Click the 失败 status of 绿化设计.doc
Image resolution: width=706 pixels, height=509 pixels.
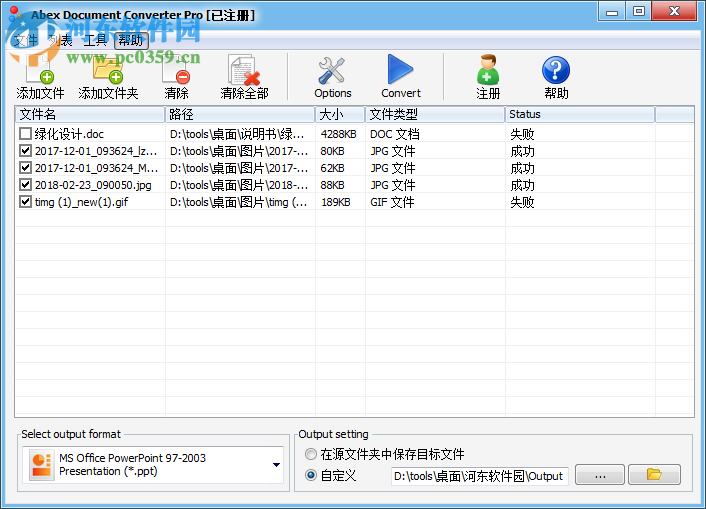click(x=522, y=134)
